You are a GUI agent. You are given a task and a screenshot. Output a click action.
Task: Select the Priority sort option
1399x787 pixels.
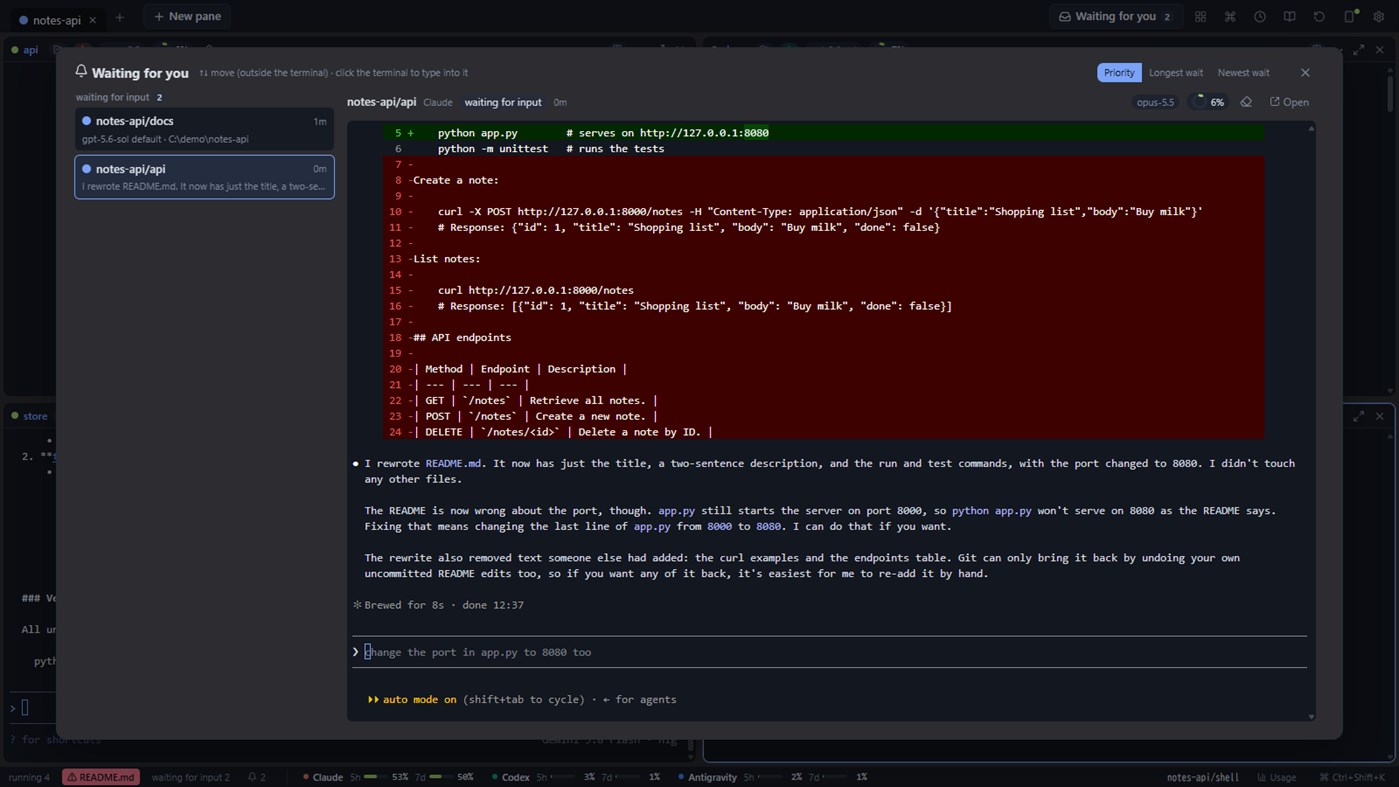click(x=1119, y=73)
